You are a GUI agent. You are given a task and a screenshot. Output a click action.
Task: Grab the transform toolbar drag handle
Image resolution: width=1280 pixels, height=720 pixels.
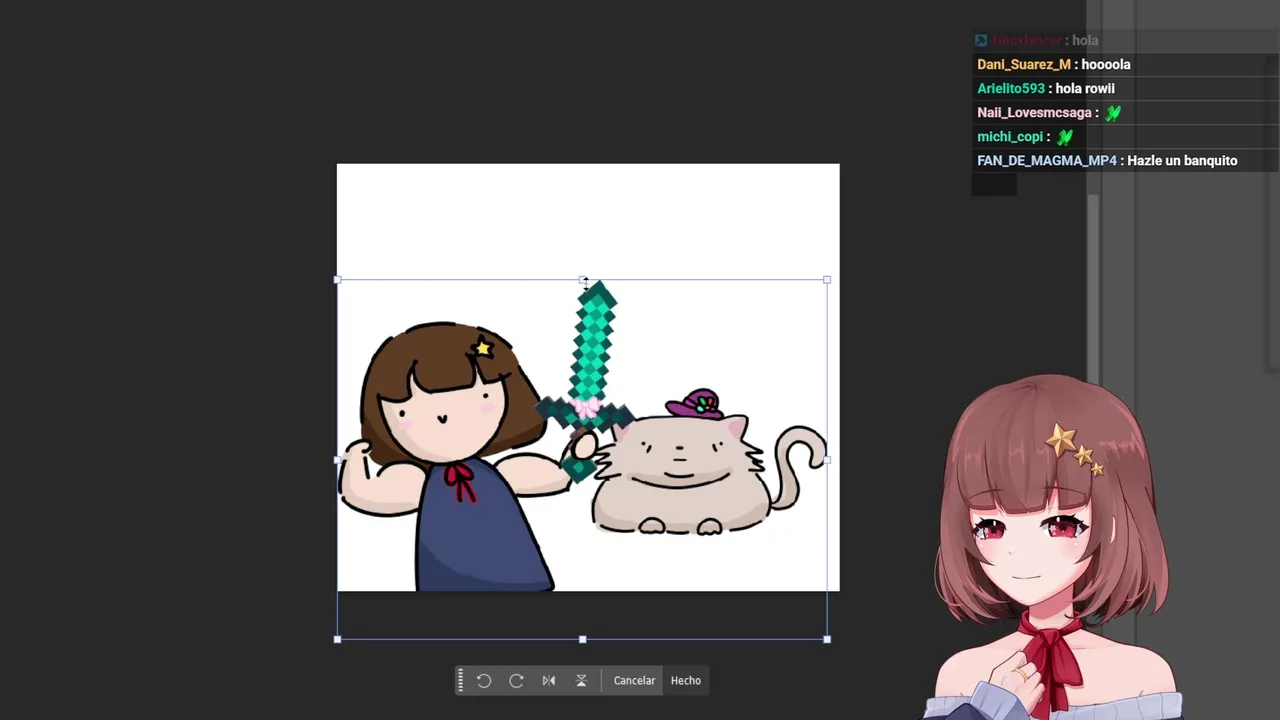tap(460, 680)
